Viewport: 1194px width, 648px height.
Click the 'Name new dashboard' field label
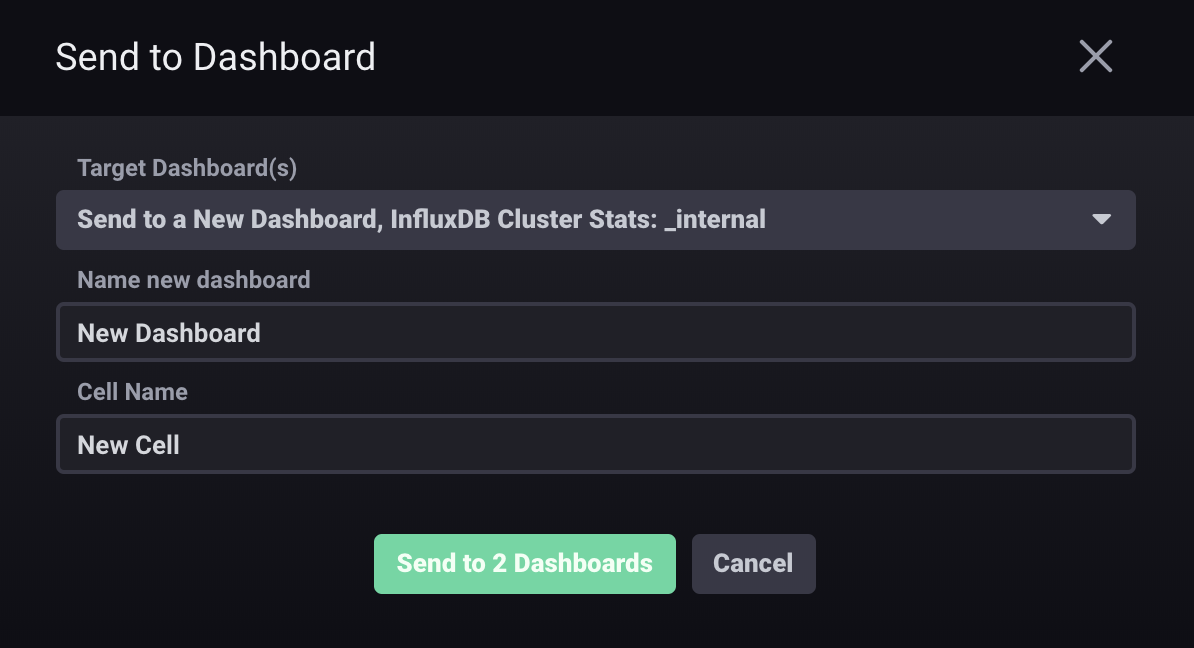click(193, 280)
